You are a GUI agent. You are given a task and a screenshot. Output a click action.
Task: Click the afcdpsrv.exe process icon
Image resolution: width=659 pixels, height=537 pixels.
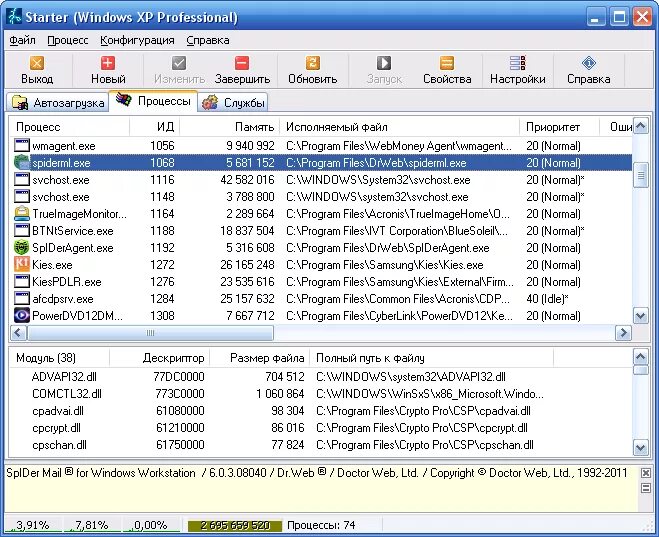pyautogui.click(x=21, y=299)
